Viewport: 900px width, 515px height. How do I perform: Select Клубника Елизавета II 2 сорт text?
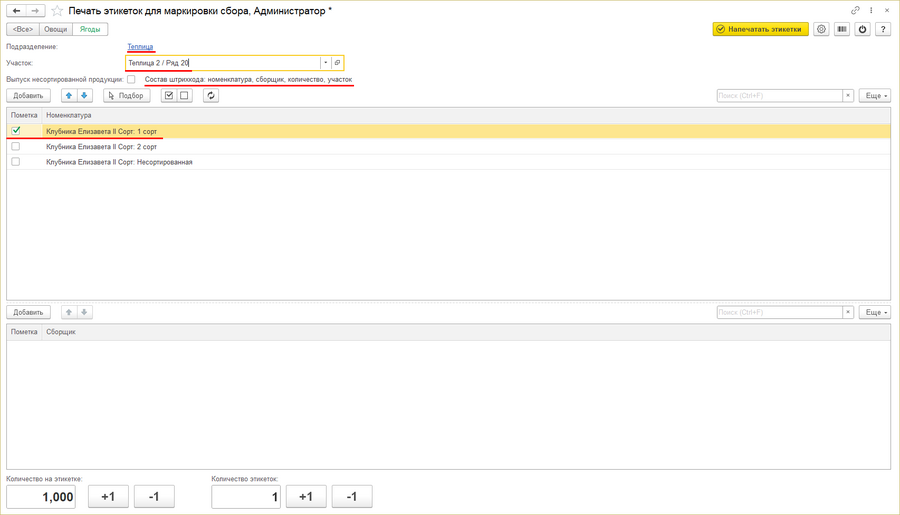(102, 147)
